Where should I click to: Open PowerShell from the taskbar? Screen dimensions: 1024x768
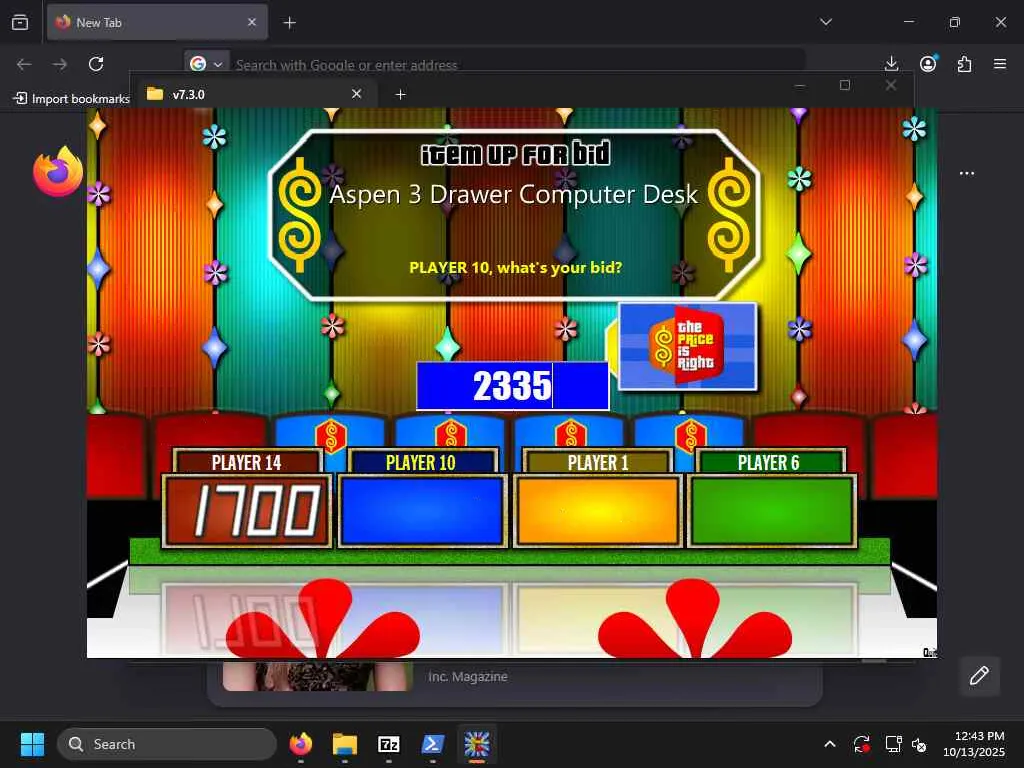click(432, 744)
